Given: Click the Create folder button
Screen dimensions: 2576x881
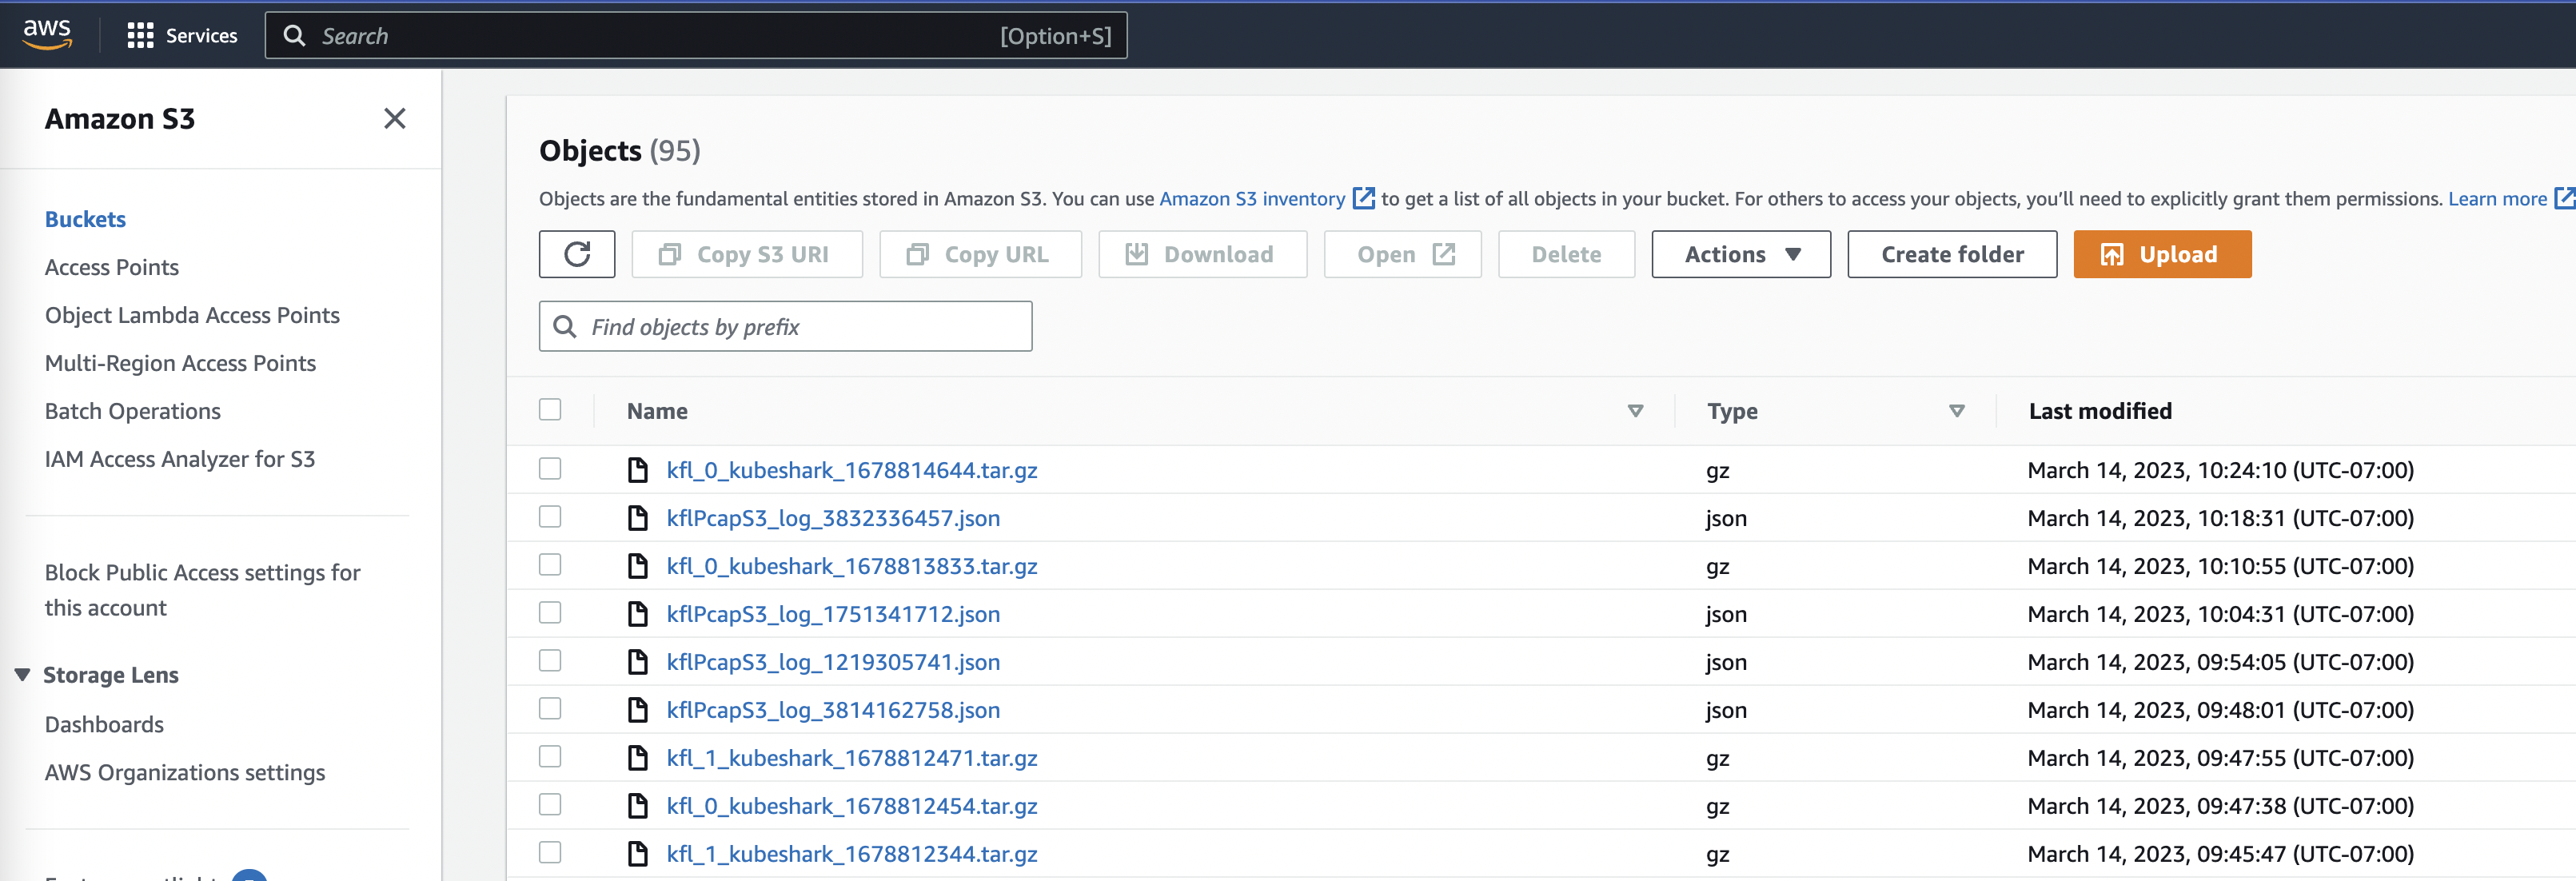Looking at the screenshot, I should pyautogui.click(x=1951, y=255).
